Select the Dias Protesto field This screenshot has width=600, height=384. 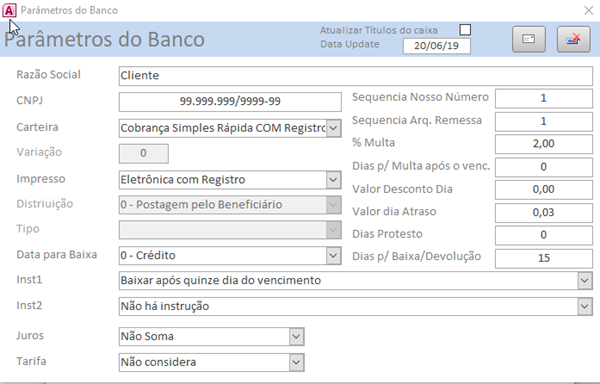point(544,235)
